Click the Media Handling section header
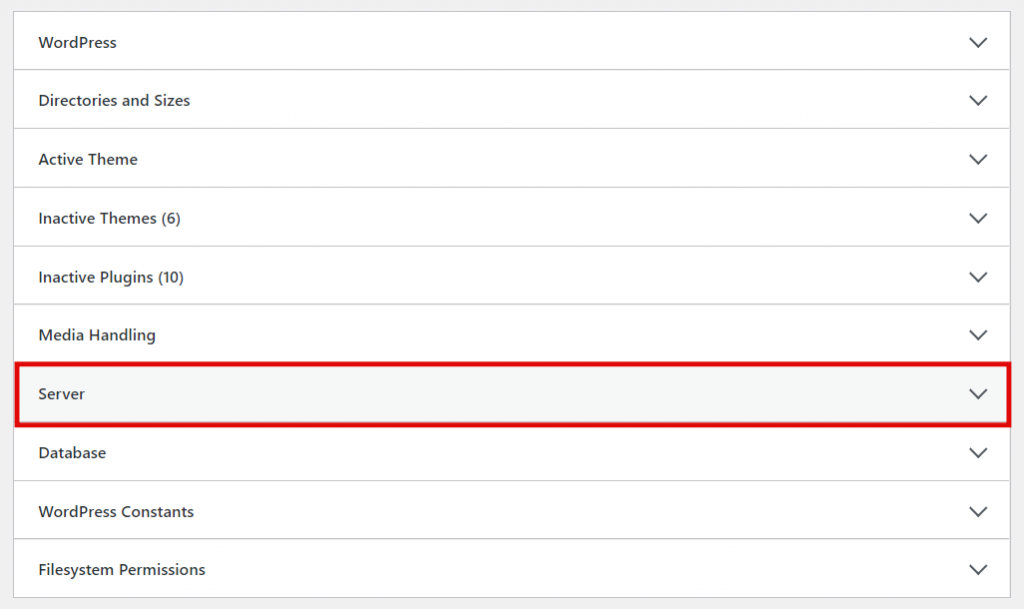The image size is (1024, 609). (96, 335)
